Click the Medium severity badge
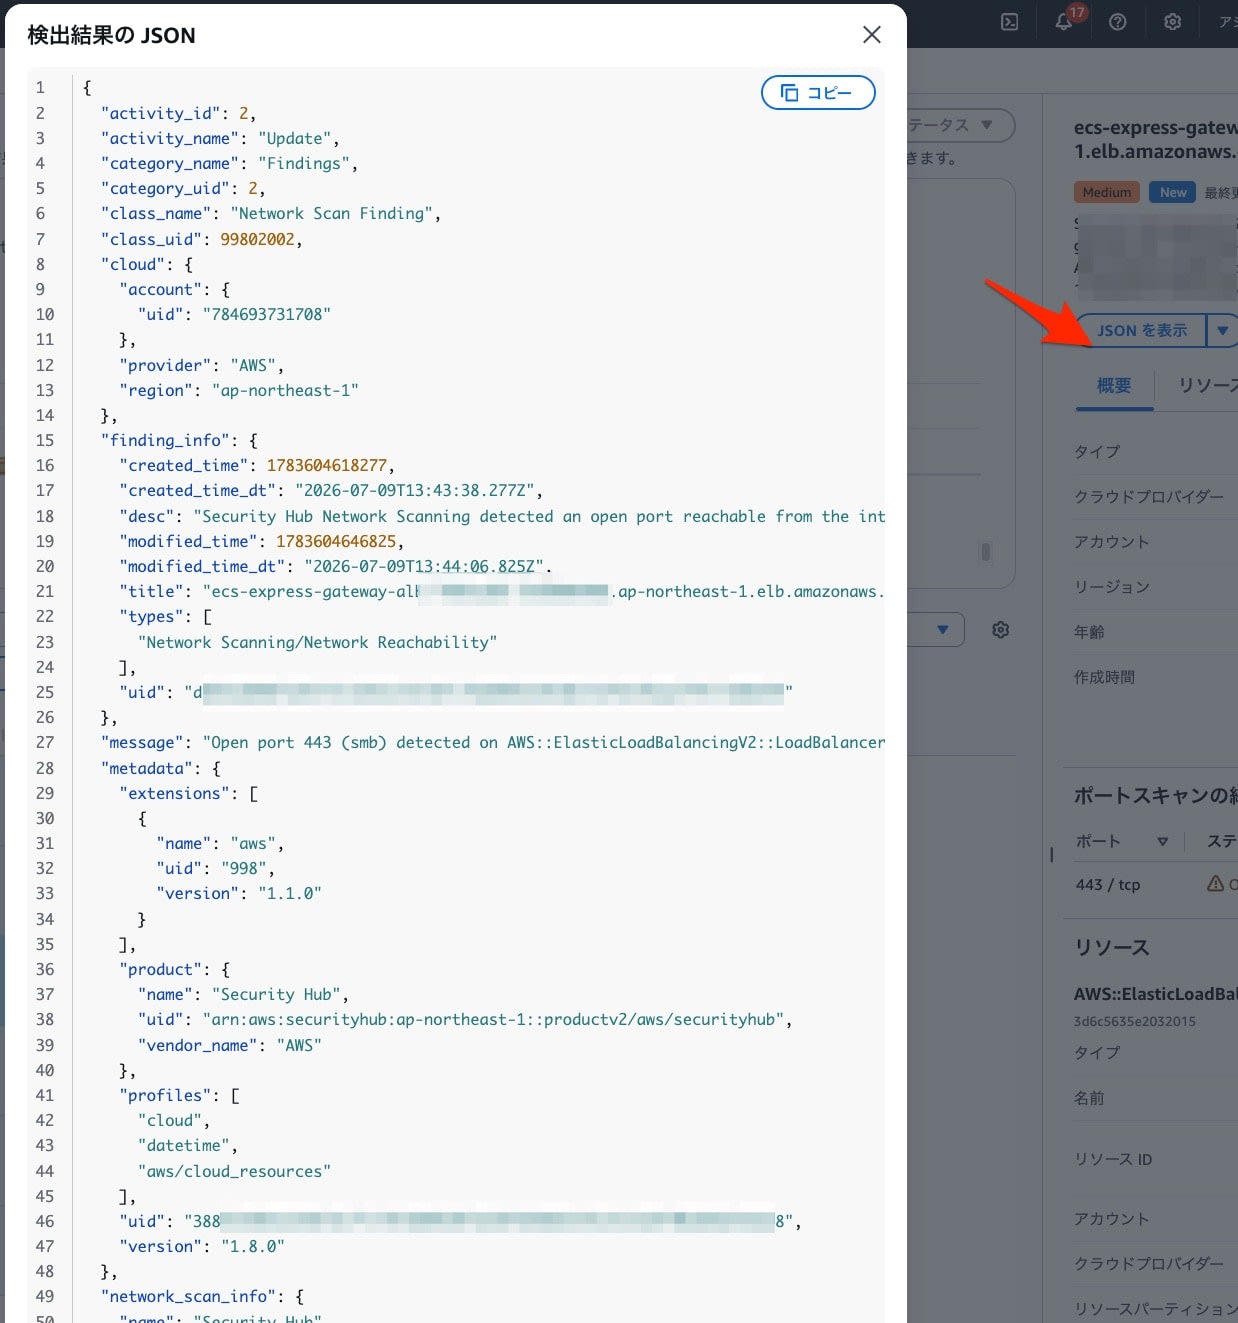 1107,192
